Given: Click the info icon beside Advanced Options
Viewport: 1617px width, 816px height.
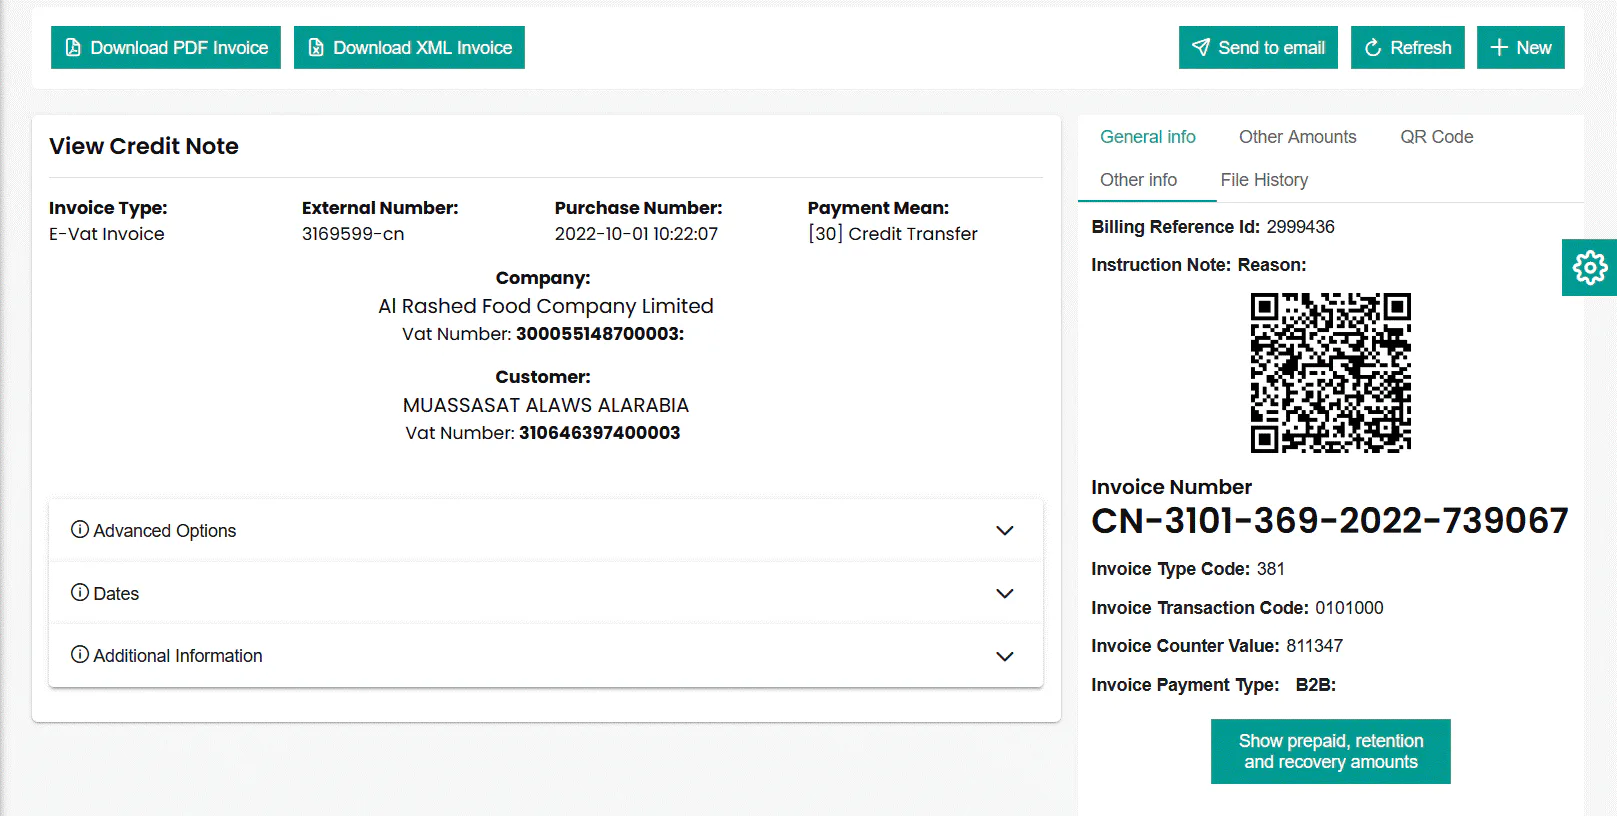Looking at the screenshot, I should 80,529.
